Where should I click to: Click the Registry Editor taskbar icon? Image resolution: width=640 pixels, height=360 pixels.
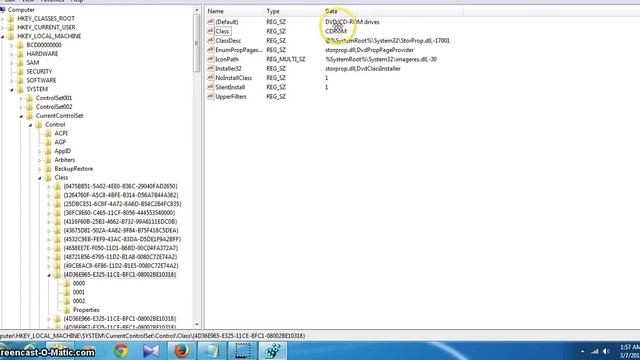(273, 351)
